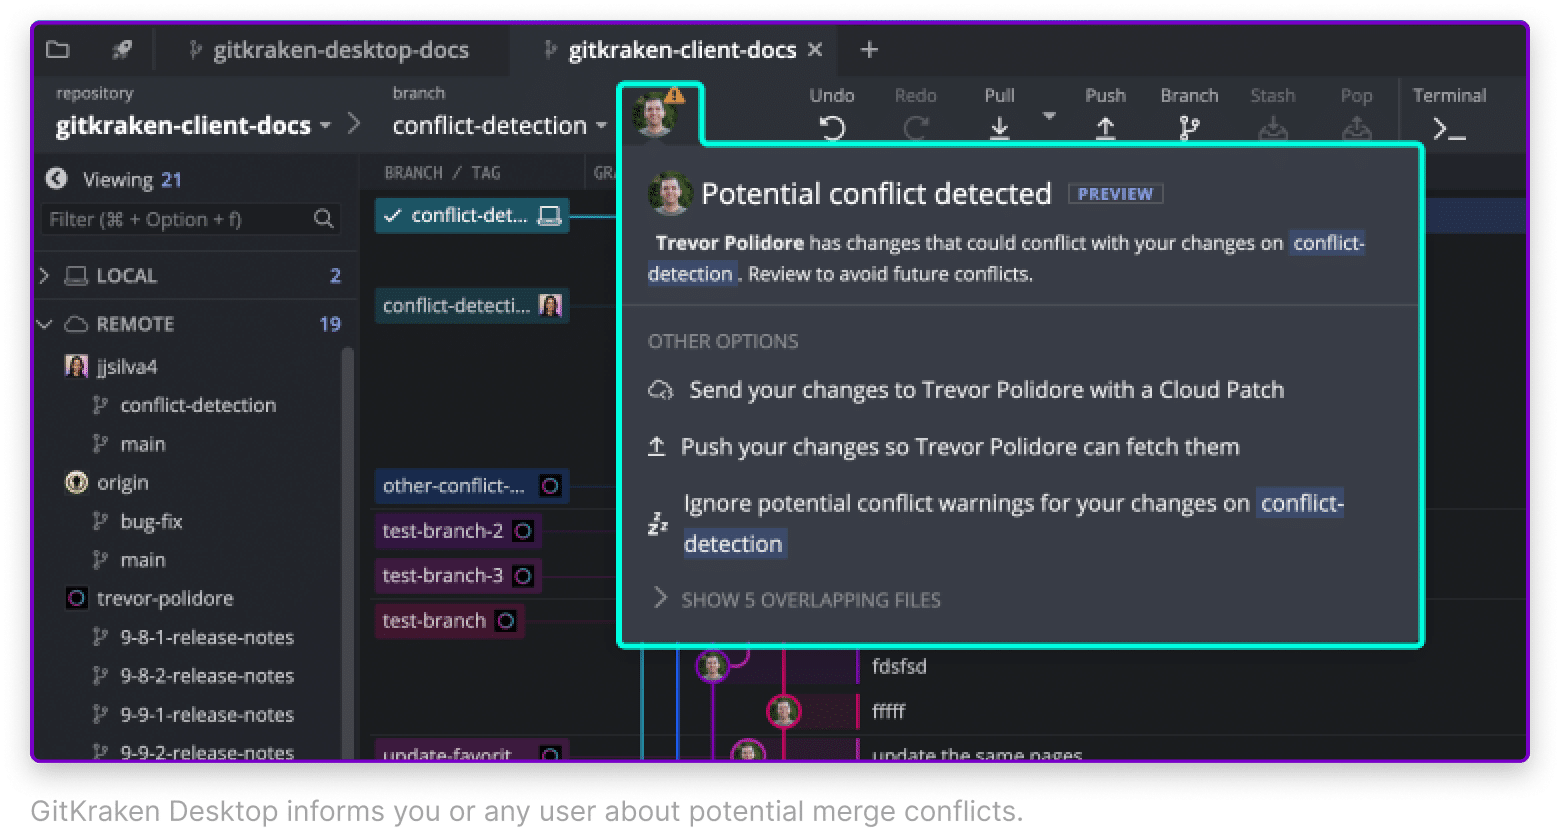The image size is (1560, 831).
Task: Open the conflict-detection branch dropdown
Action: (x=601, y=126)
